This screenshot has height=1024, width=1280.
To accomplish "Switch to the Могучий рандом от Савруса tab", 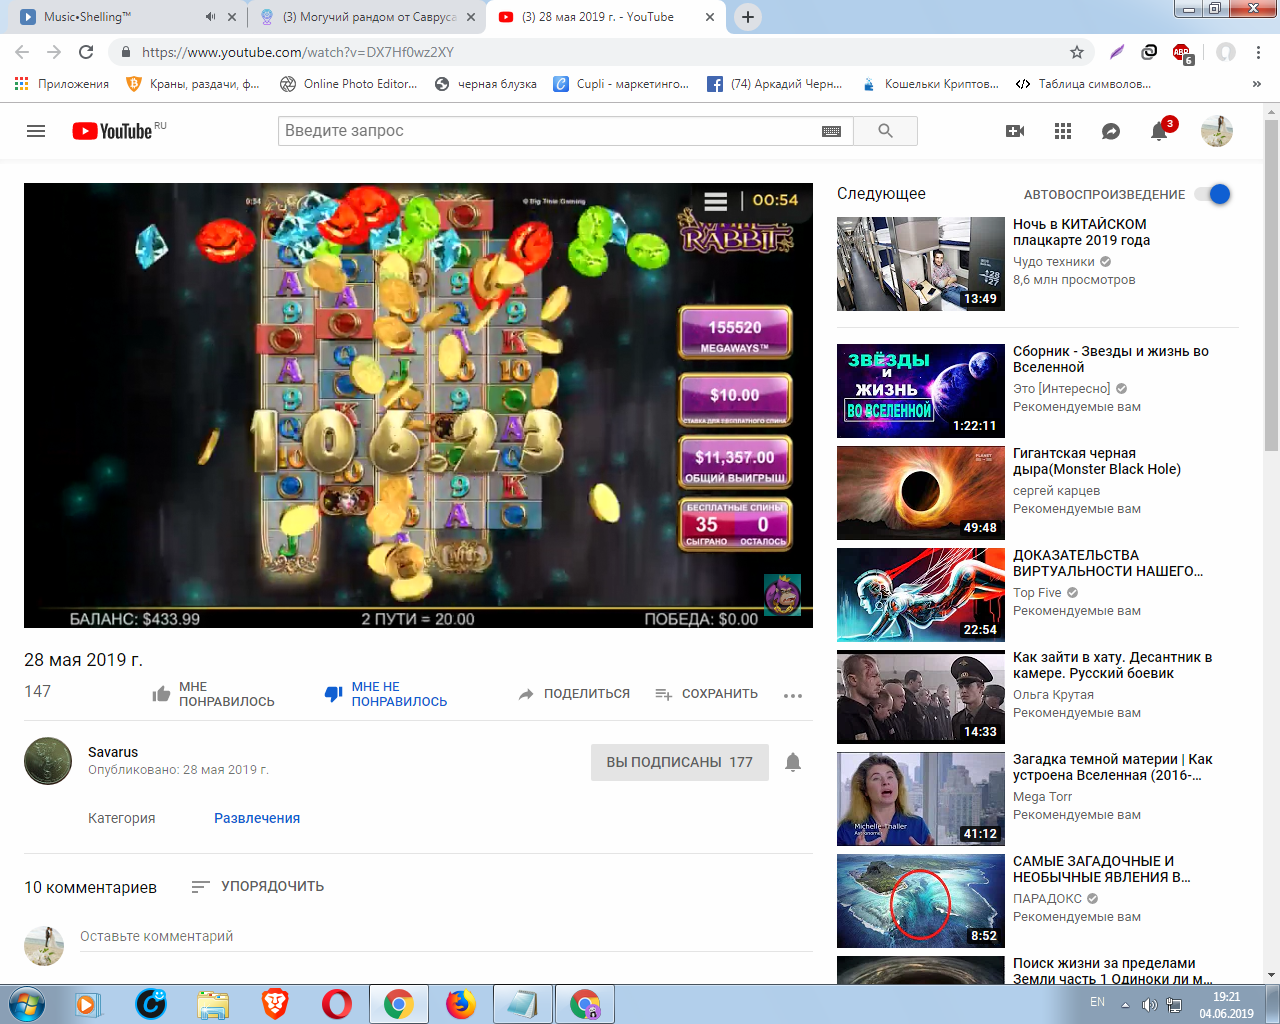I will point(368,17).
